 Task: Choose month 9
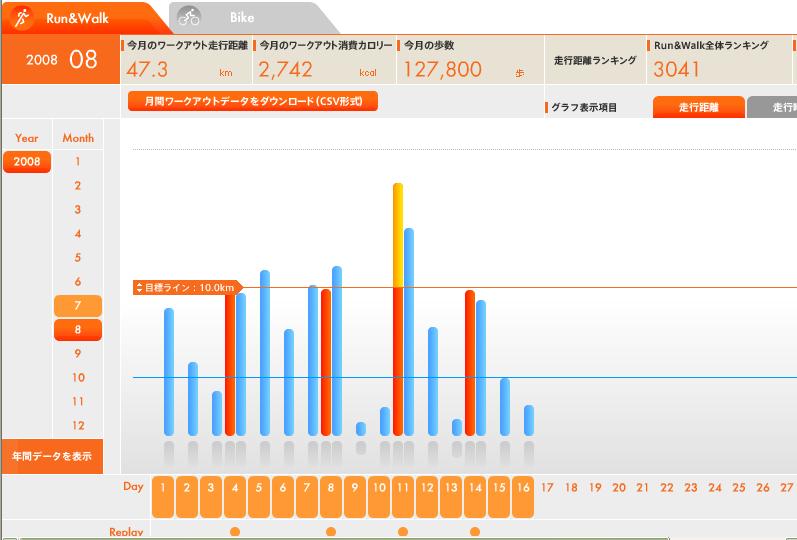coord(78,353)
